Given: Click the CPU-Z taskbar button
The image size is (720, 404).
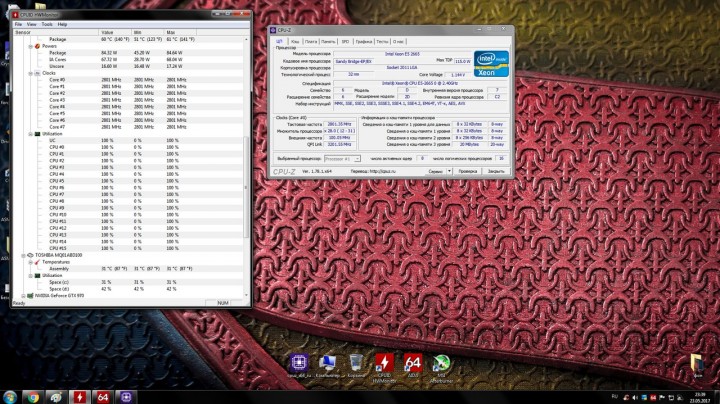Looking at the screenshot, I should point(126,397).
